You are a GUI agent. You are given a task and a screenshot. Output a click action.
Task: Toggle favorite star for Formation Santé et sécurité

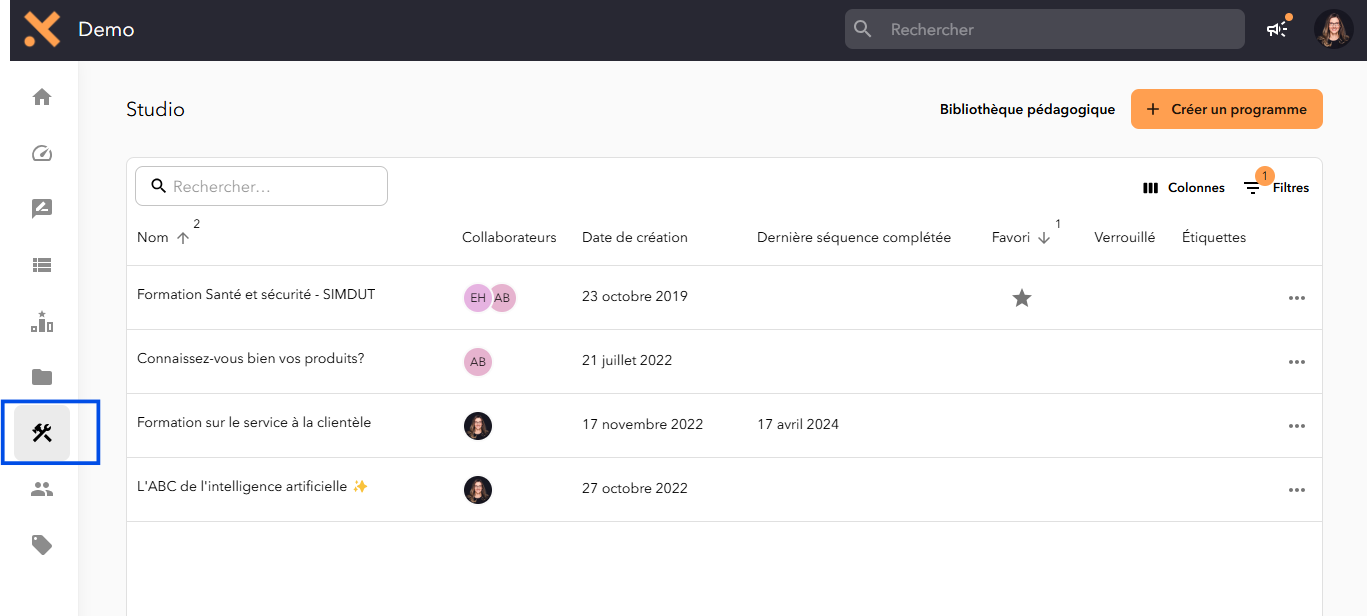pos(1022,298)
